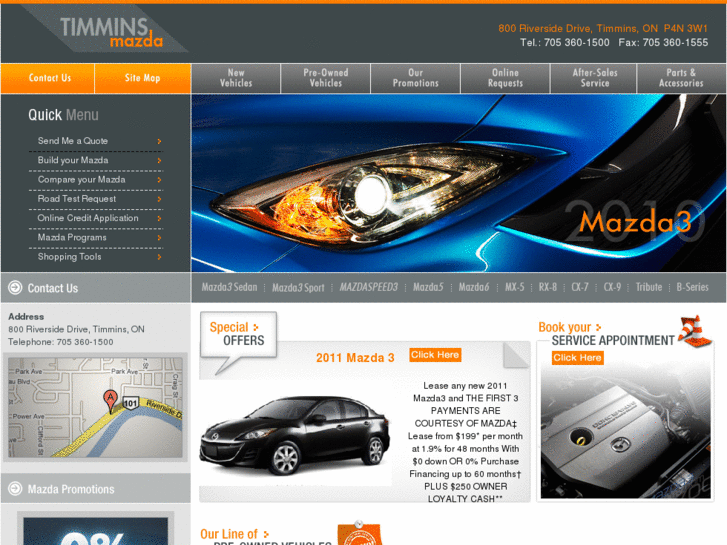The height and width of the screenshot is (545, 727).
Task: Choose the Tribute model link
Action: tap(649, 287)
